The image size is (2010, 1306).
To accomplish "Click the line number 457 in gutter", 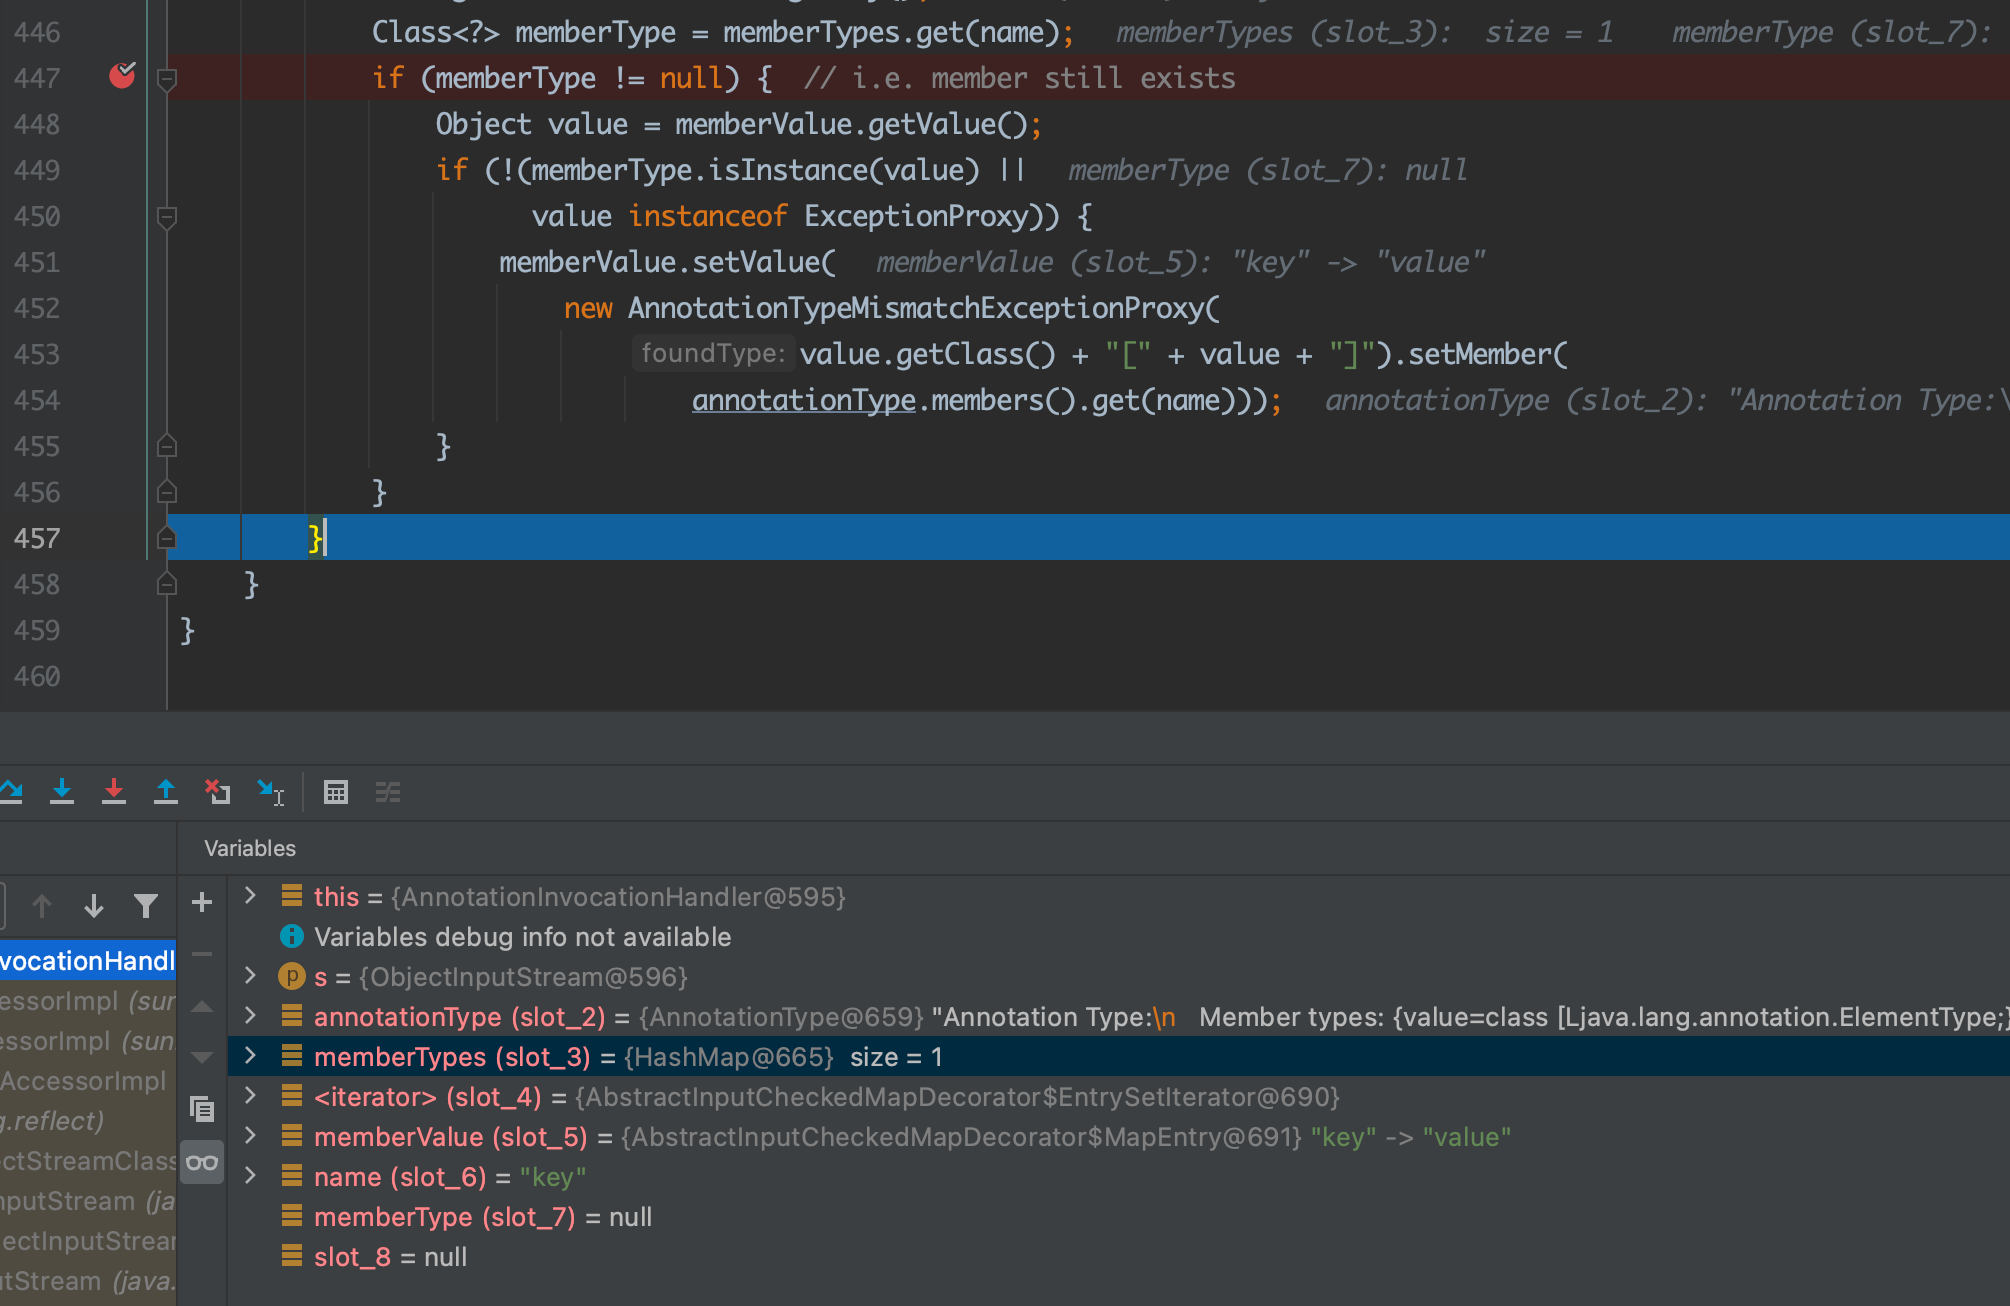I will pos(37,538).
